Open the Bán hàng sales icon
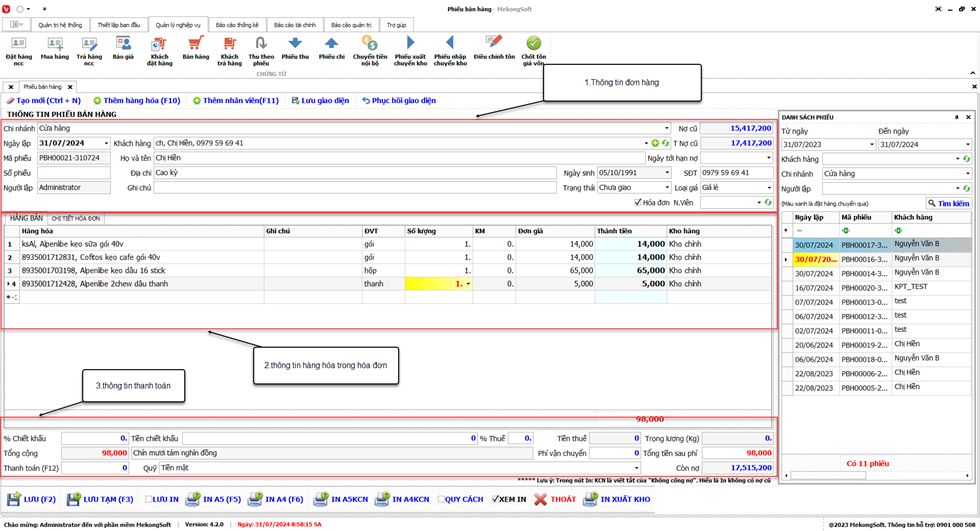The height and width of the screenshot is (531, 980). [195, 48]
